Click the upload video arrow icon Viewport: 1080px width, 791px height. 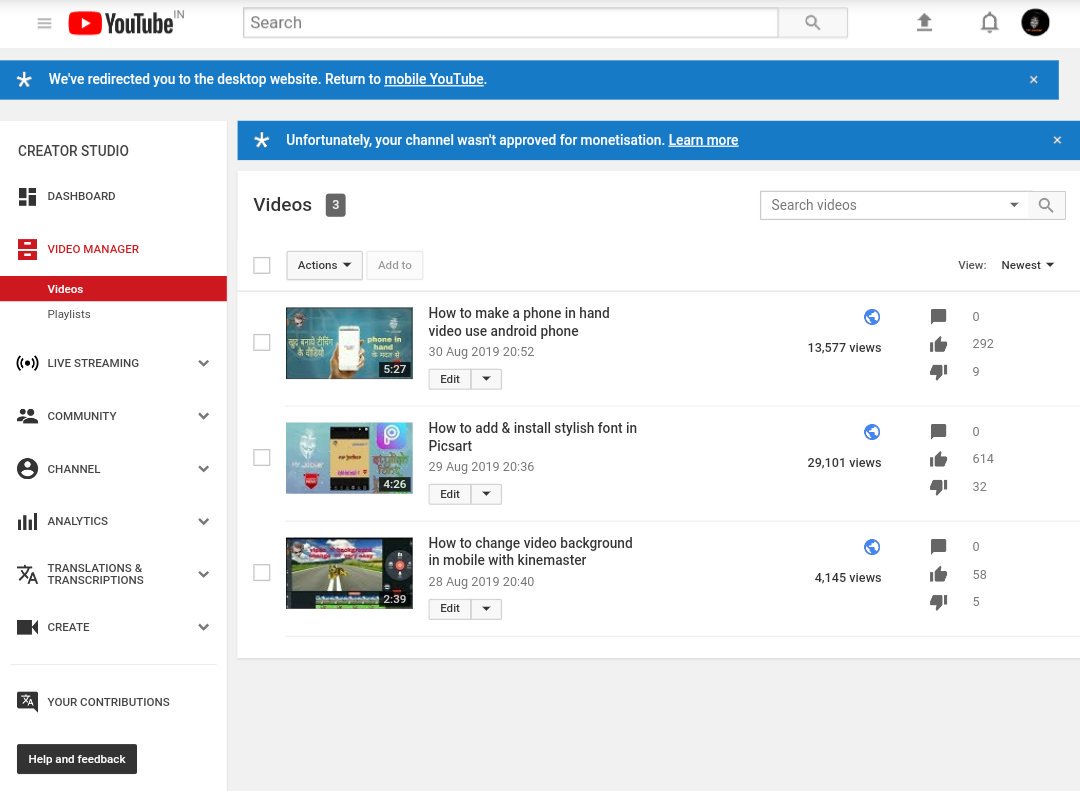[924, 23]
